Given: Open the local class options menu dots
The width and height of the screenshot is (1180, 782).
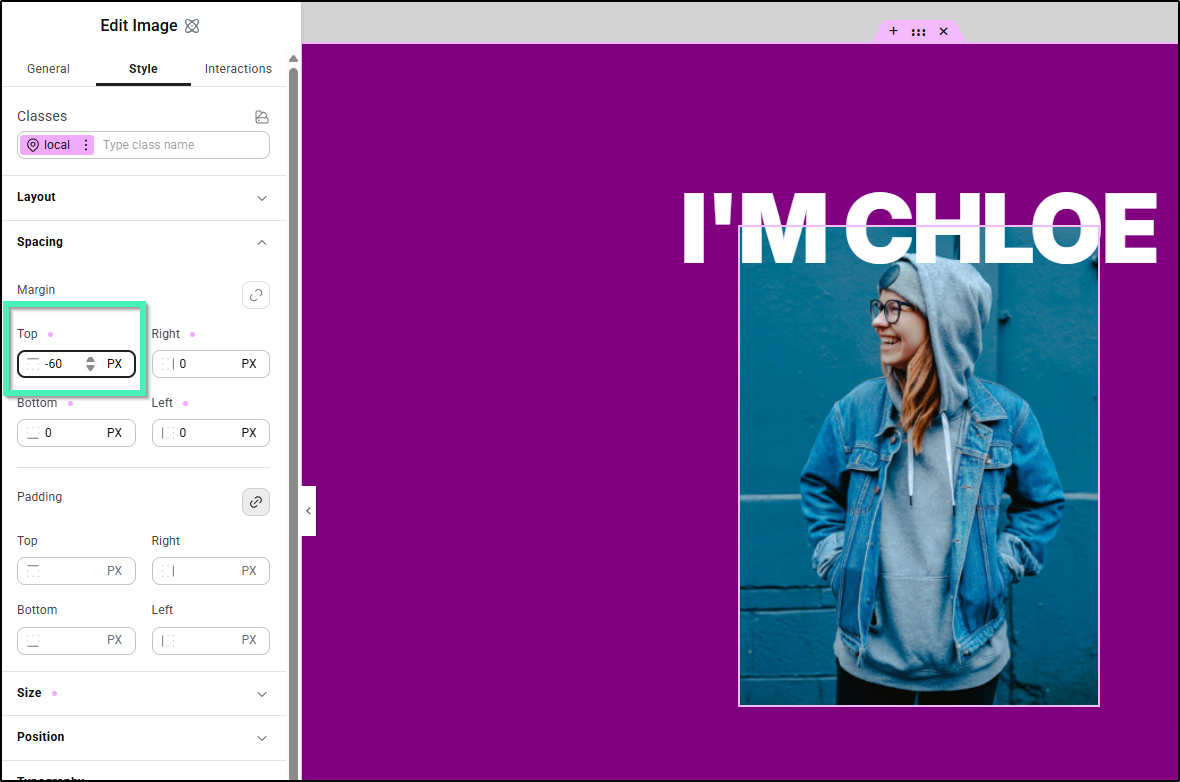Looking at the screenshot, I should pyautogui.click(x=86, y=145).
